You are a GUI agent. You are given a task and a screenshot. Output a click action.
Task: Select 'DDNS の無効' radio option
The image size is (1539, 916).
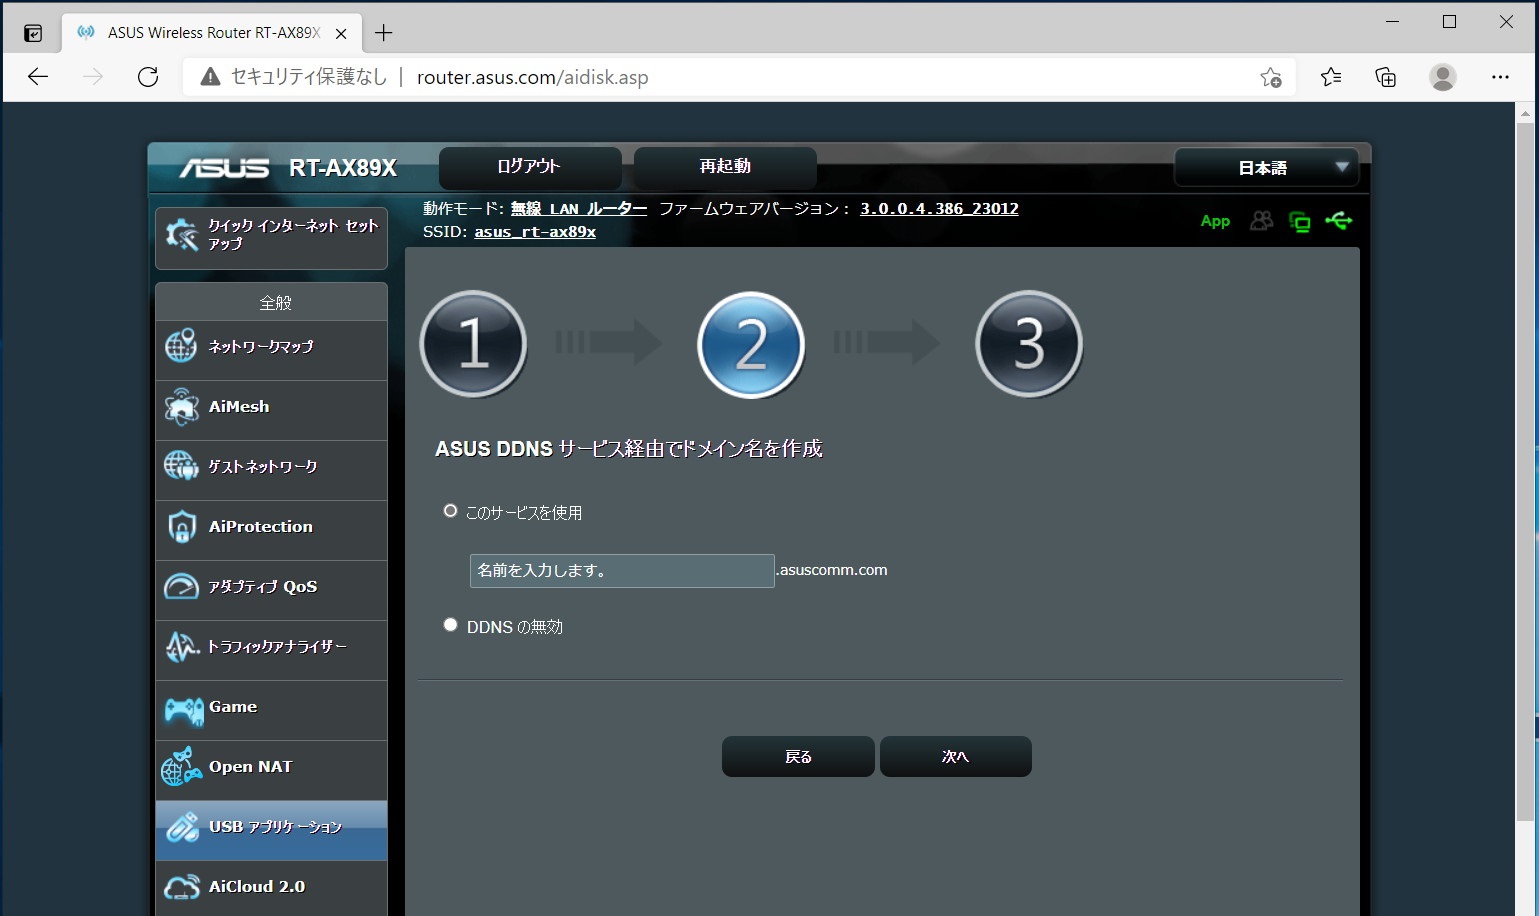(450, 625)
